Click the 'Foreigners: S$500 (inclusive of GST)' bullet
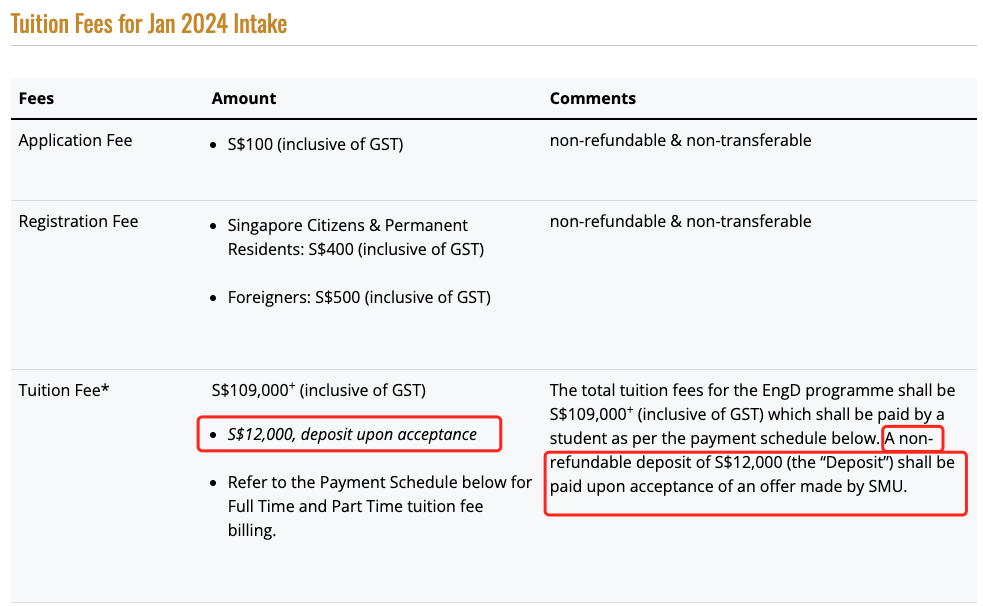 click(x=359, y=297)
